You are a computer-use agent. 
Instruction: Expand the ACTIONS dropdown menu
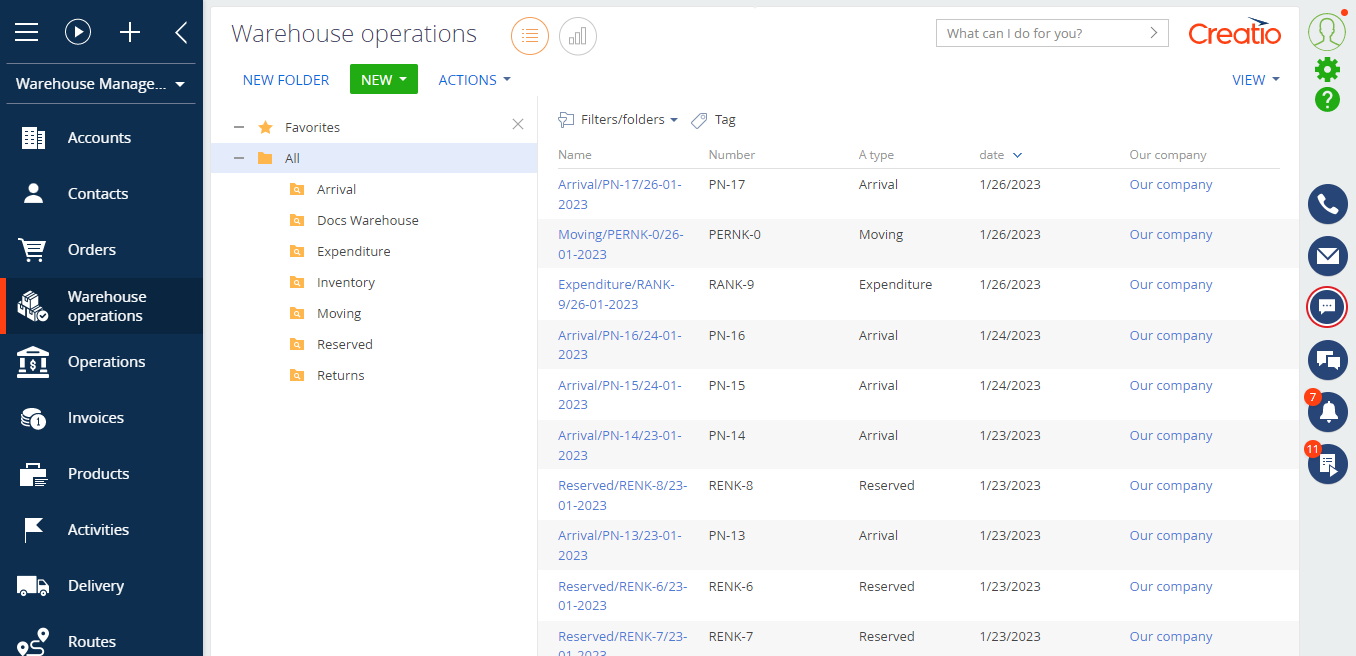474,80
